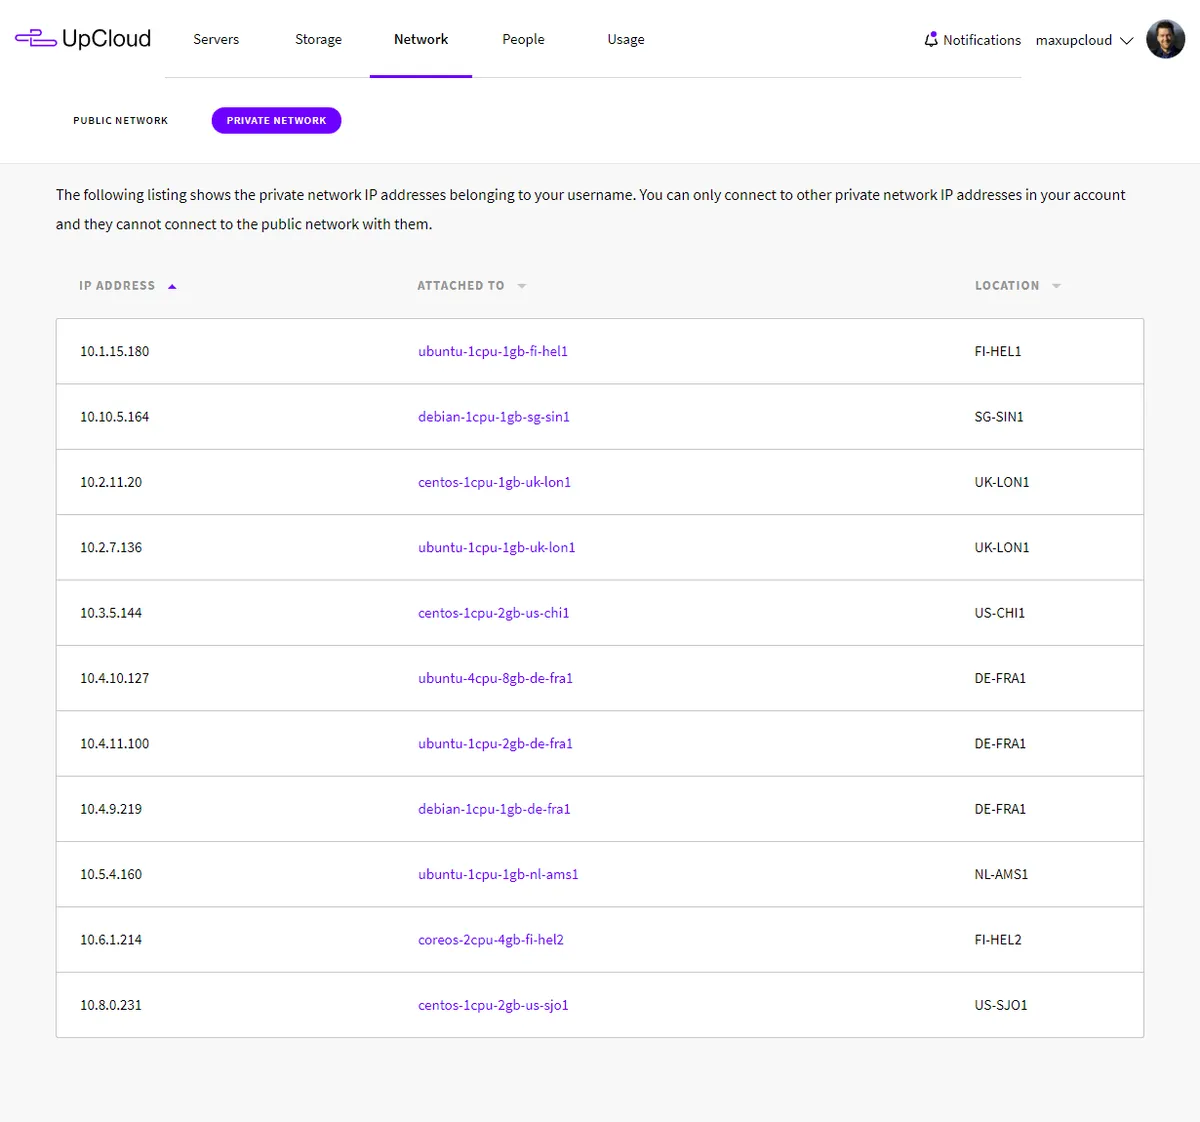
Task: Open ubuntu-4cpu-8gb-de-fra1 server page
Action: pyautogui.click(x=495, y=678)
